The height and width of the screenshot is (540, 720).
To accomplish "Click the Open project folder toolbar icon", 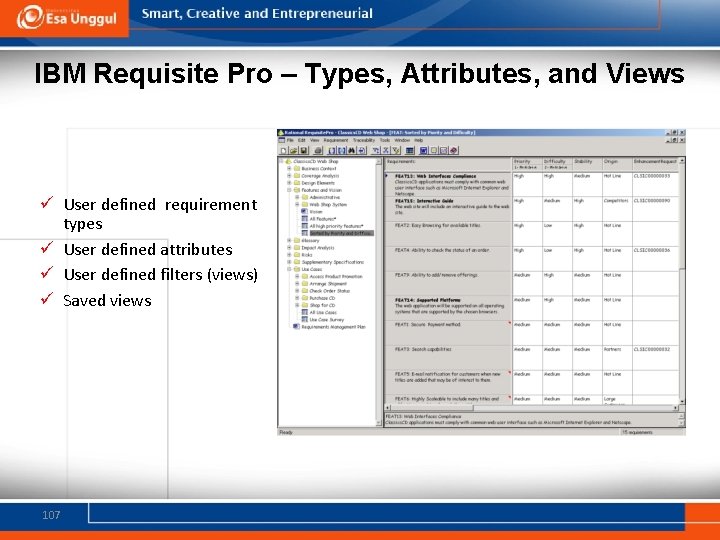I will coord(293,150).
